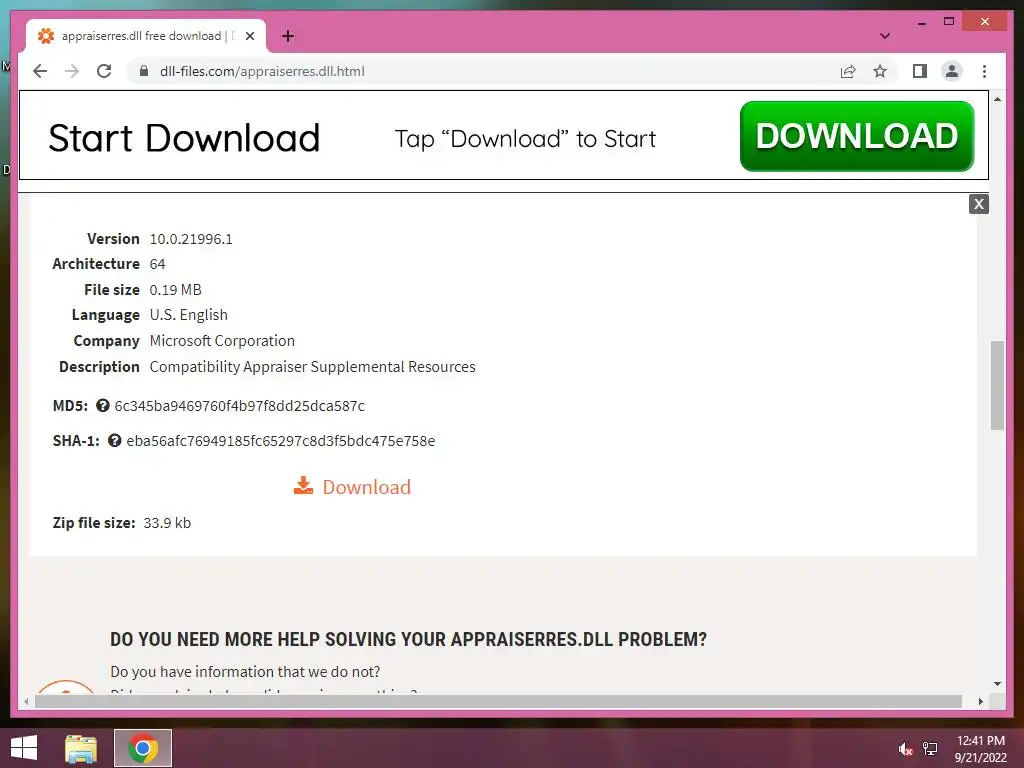Bookmark this page with the star
The image size is (1024, 768).
(x=880, y=71)
